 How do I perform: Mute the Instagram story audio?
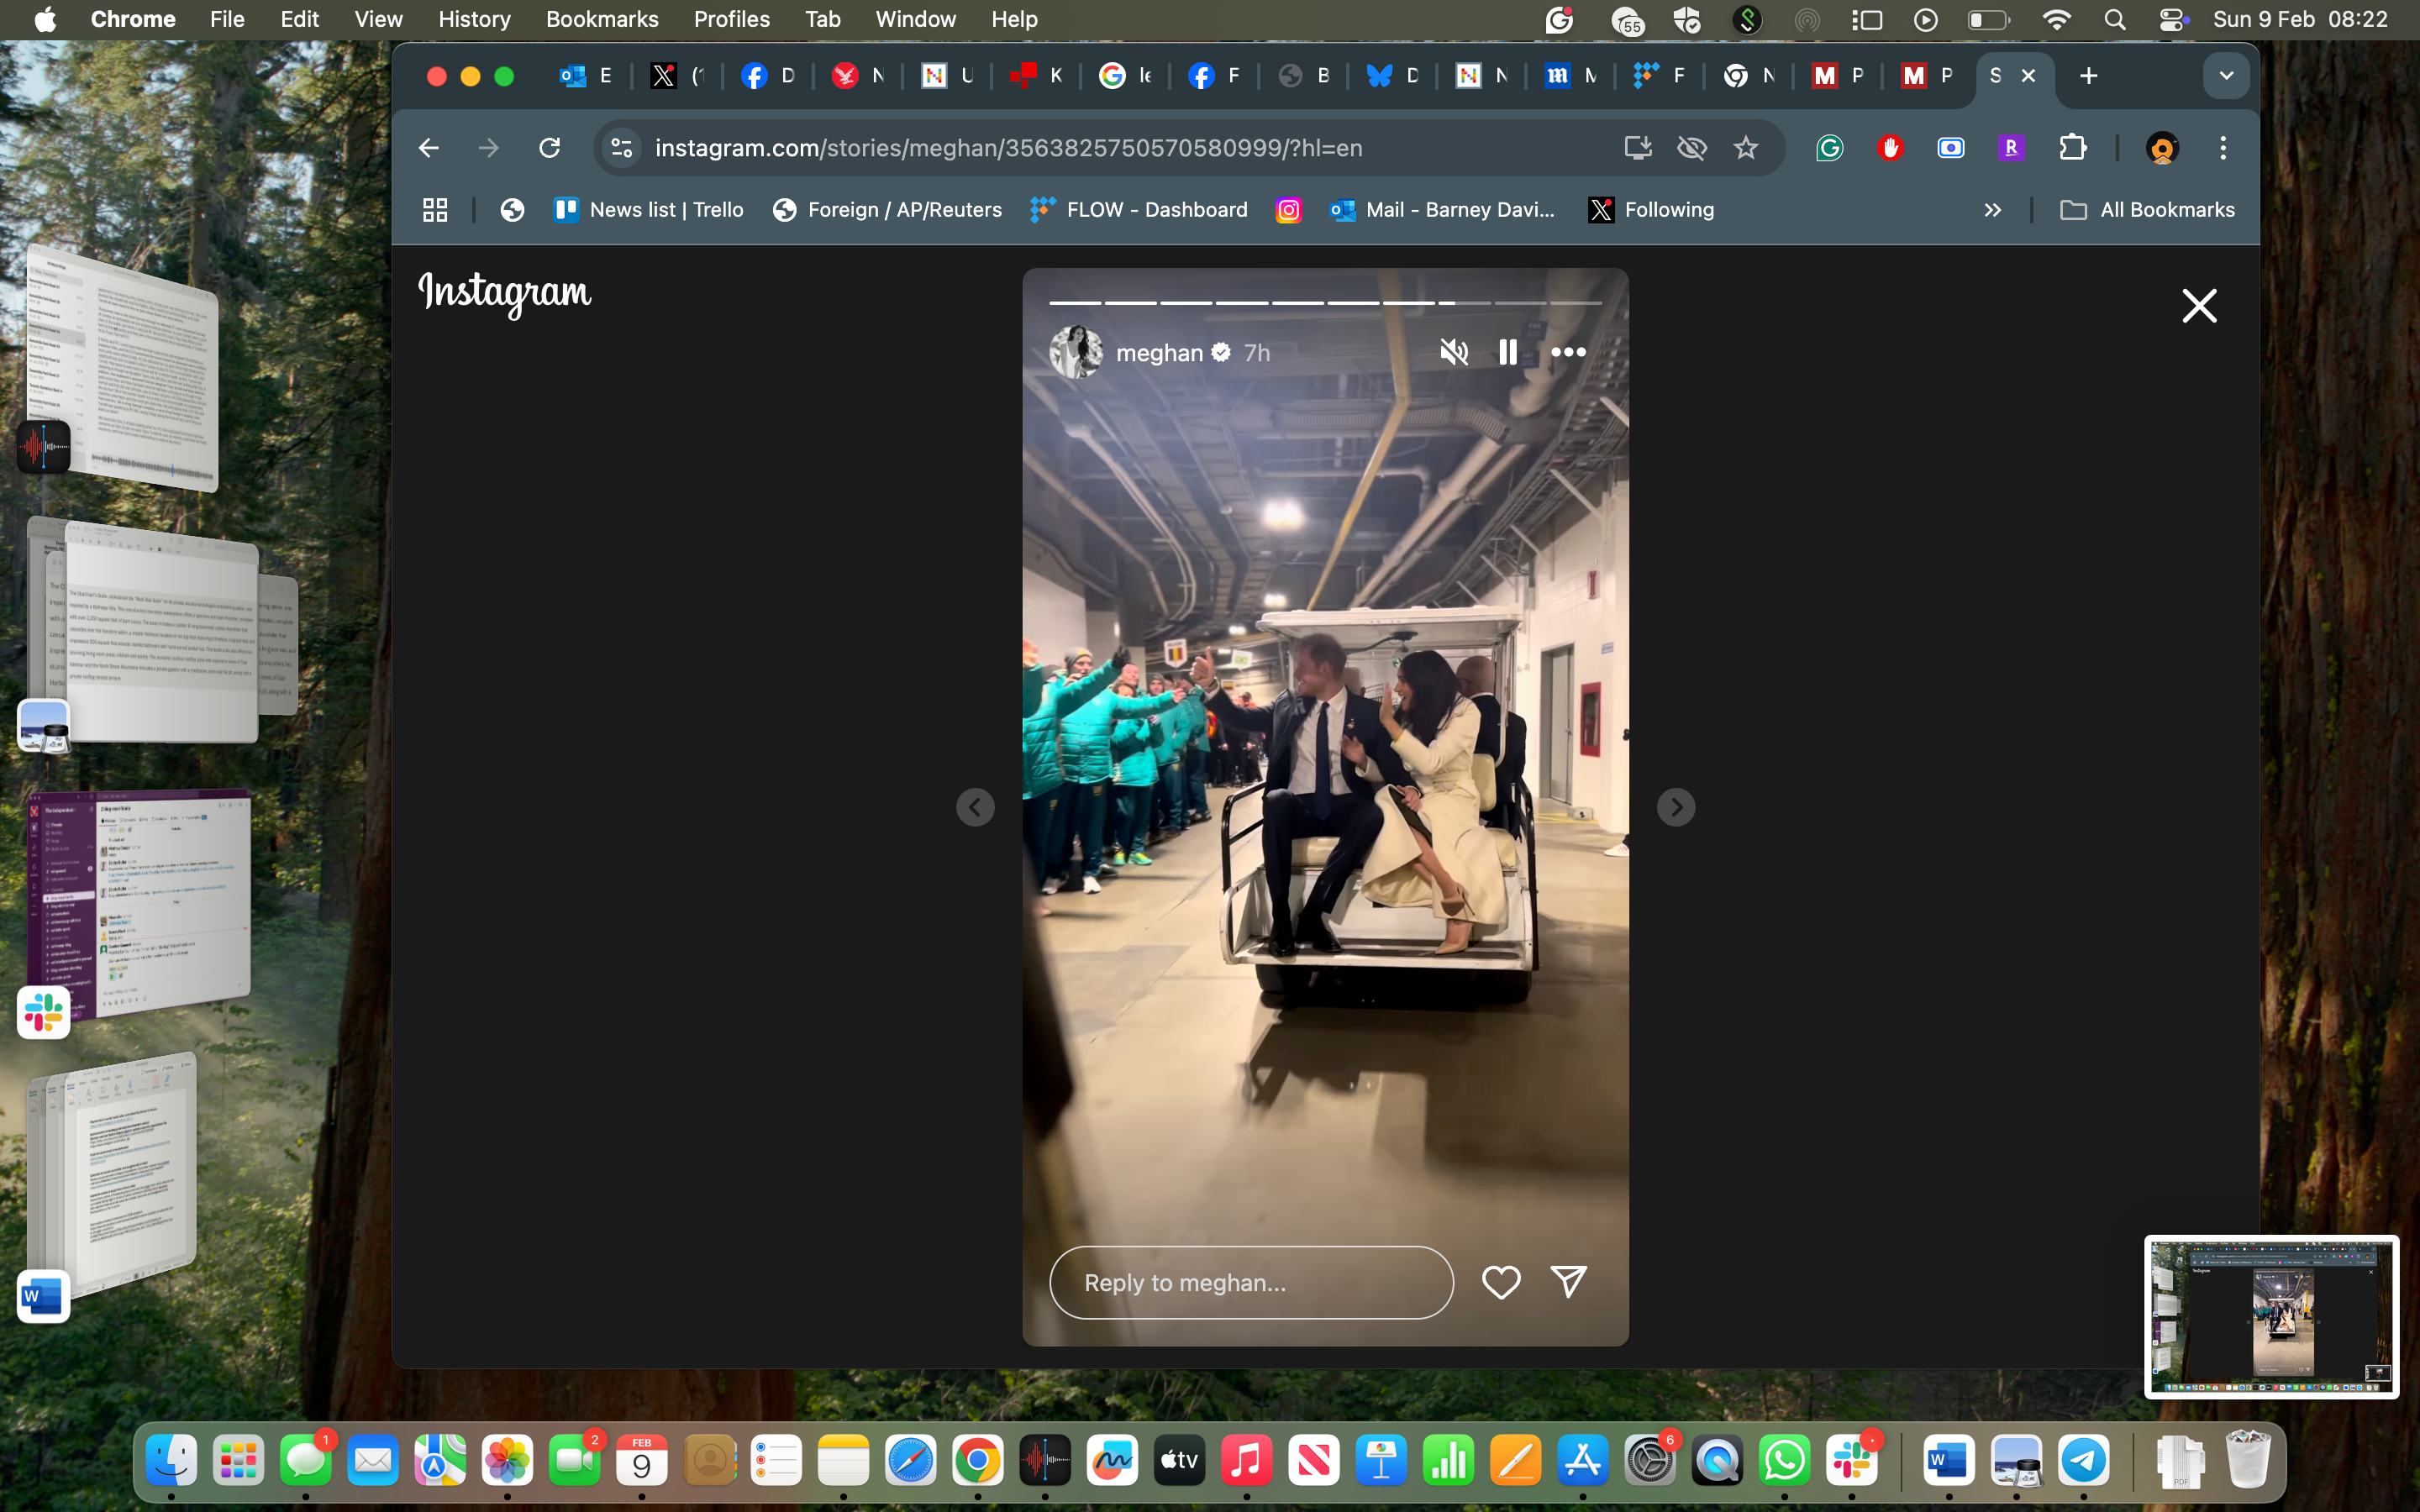pos(1453,352)
